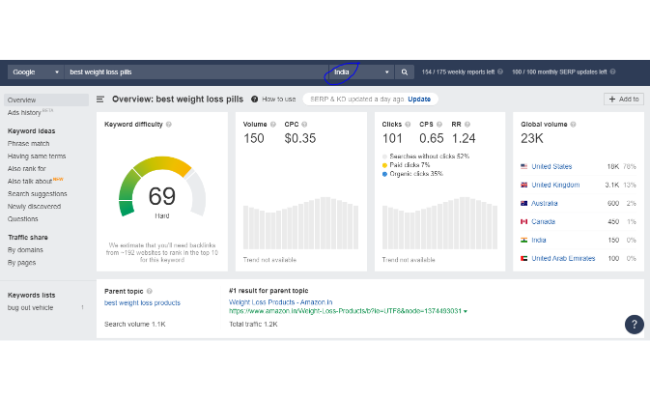Open the India country dropdown
The height and width of the screenshot is (400, 650).
361,72
